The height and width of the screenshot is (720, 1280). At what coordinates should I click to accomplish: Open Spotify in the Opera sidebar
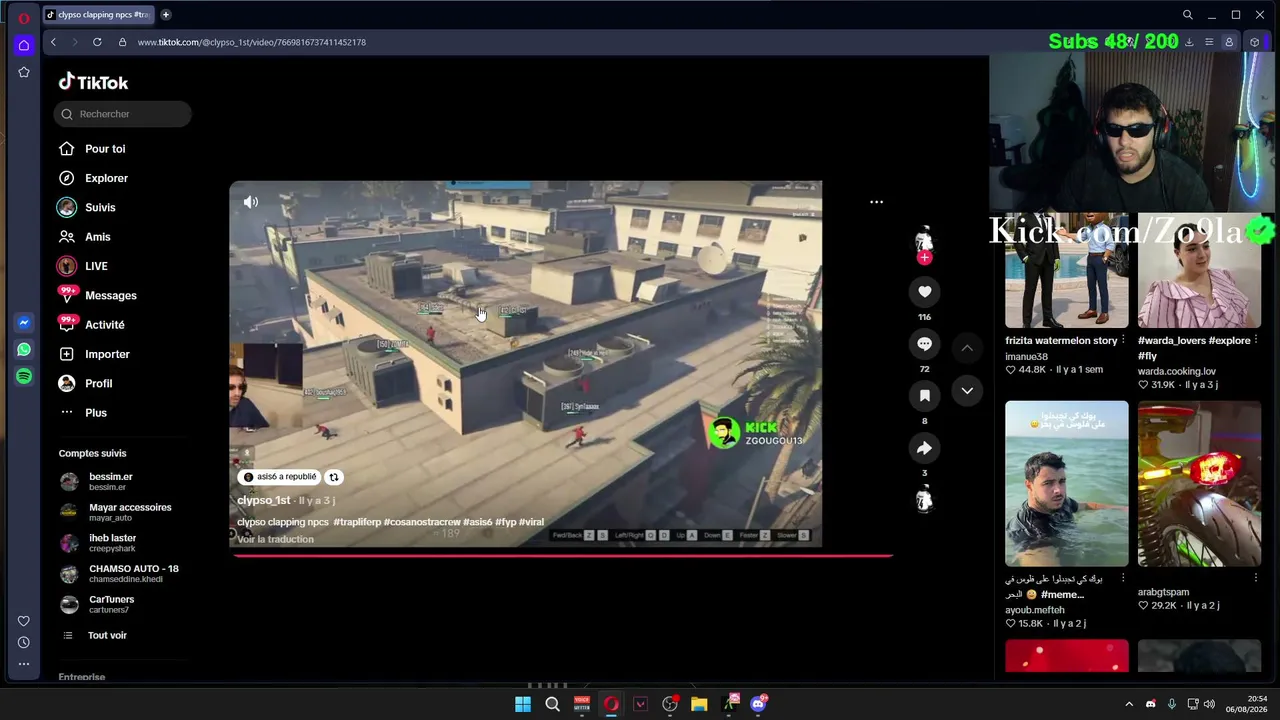(x=24, y=376)
